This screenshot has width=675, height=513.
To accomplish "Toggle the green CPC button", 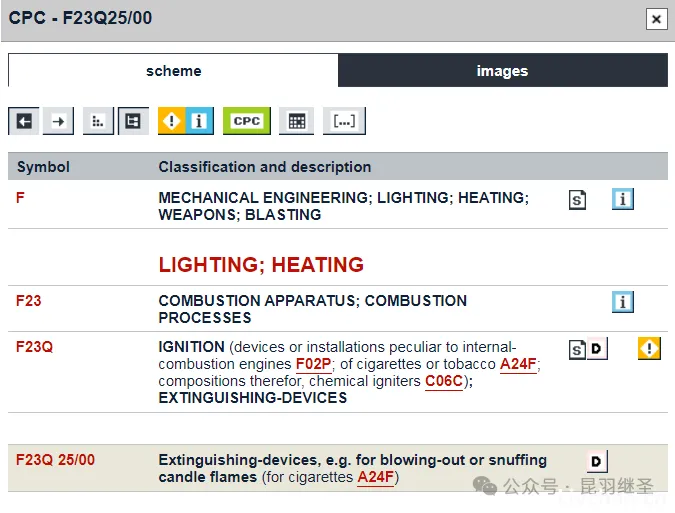I will (x=246, y=121).
